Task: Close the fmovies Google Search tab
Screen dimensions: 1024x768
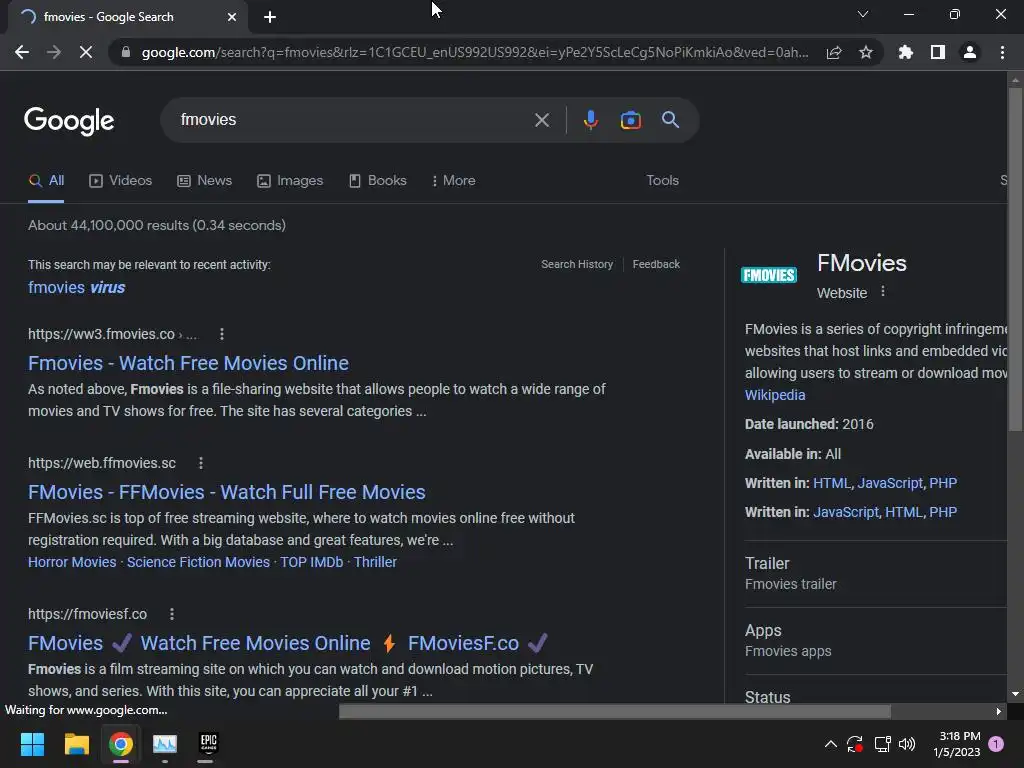Action: pos(232,17)
